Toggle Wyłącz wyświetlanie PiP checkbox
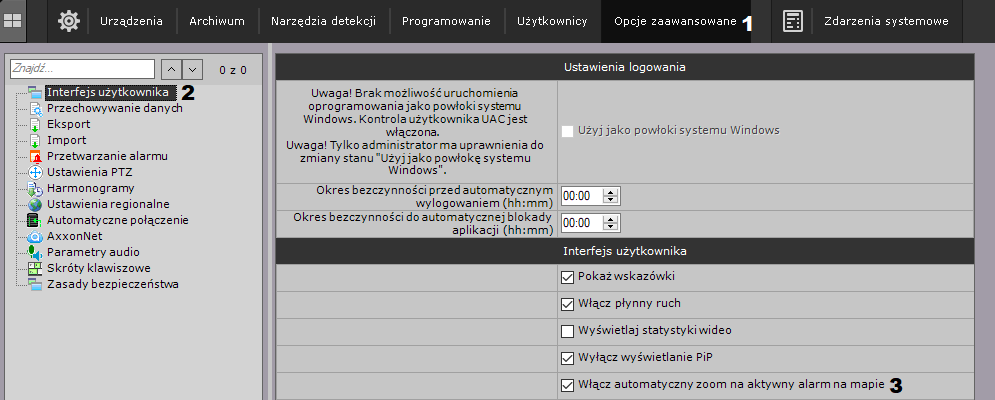This screenshot has height=400, width=995. click(568, 357)
